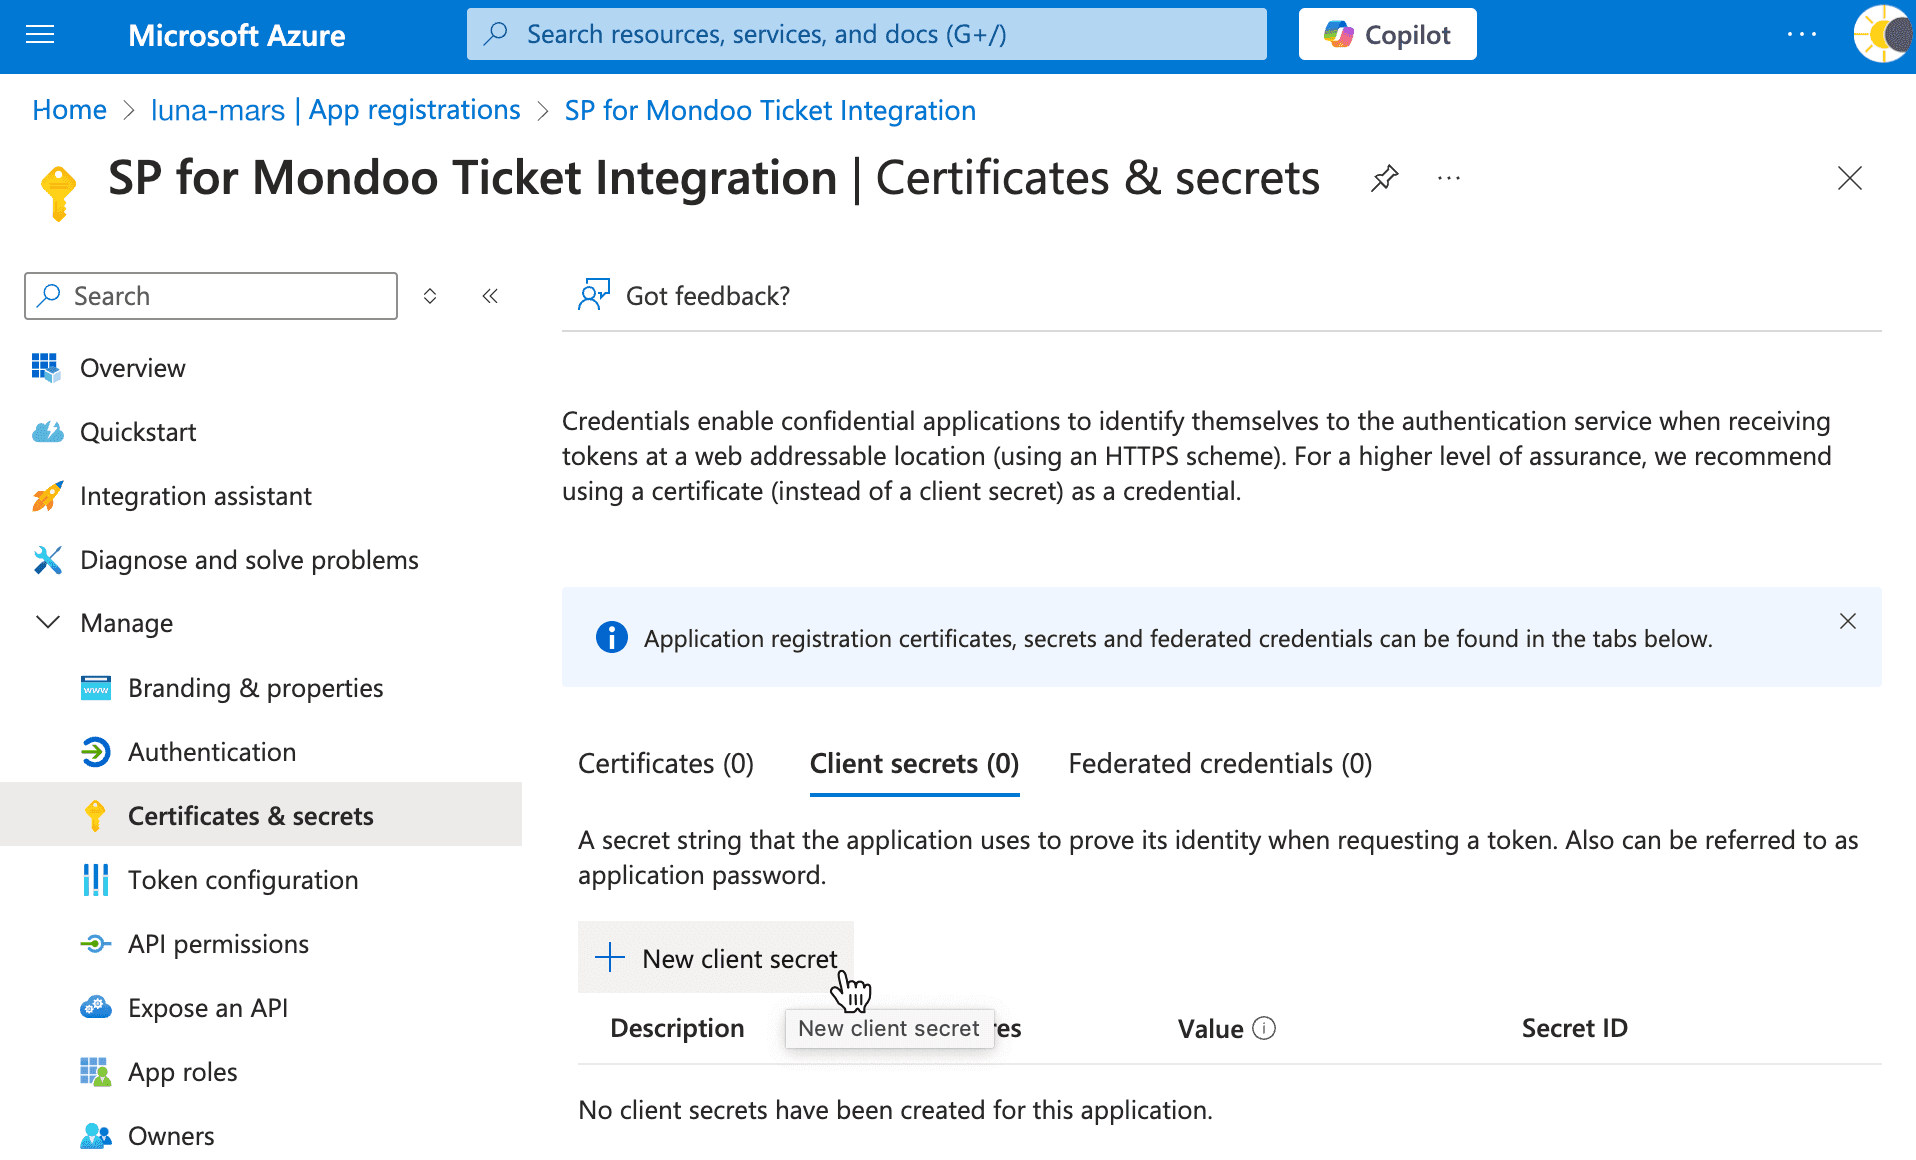Click the info icon beside Value column
1916x1160 pixels.
[x=1264, y=1028]
